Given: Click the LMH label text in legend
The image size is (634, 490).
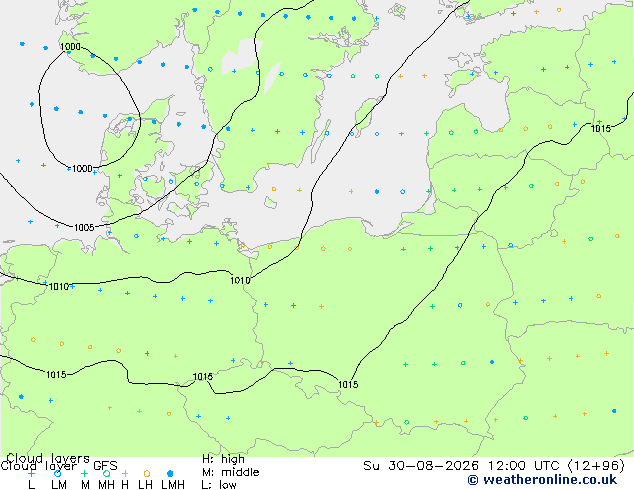Looking at the screenshot, I should coord(173,485).
